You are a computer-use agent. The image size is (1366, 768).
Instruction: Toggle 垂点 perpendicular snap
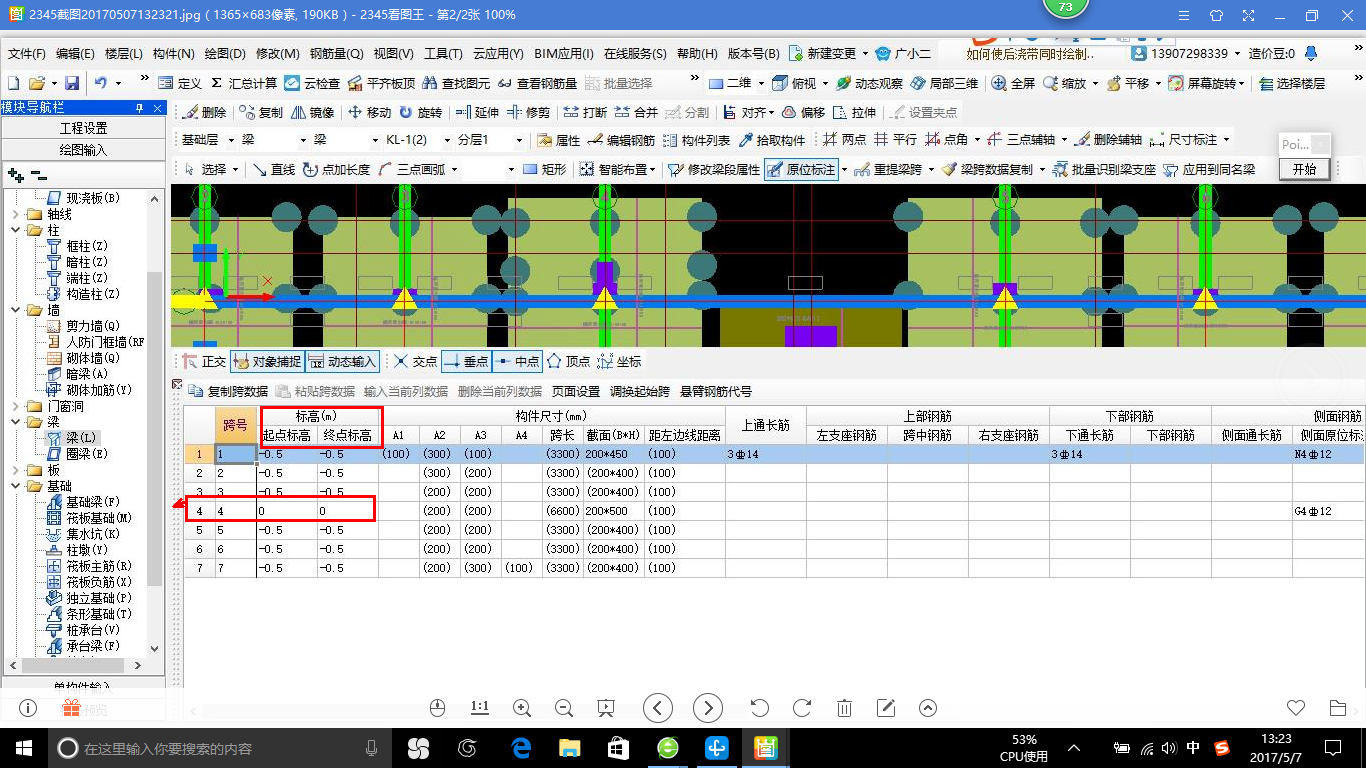[x=466, y=361]
